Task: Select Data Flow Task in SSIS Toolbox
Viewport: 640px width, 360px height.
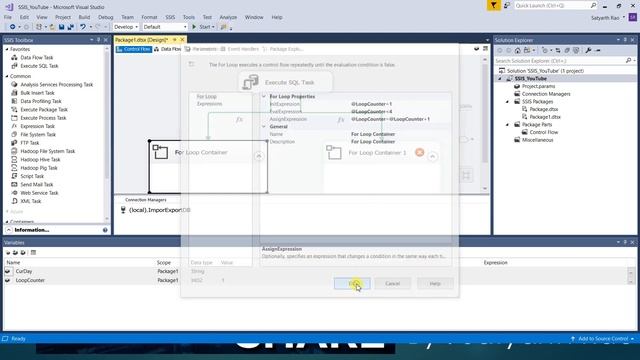Action: click(x=37, y=58)
